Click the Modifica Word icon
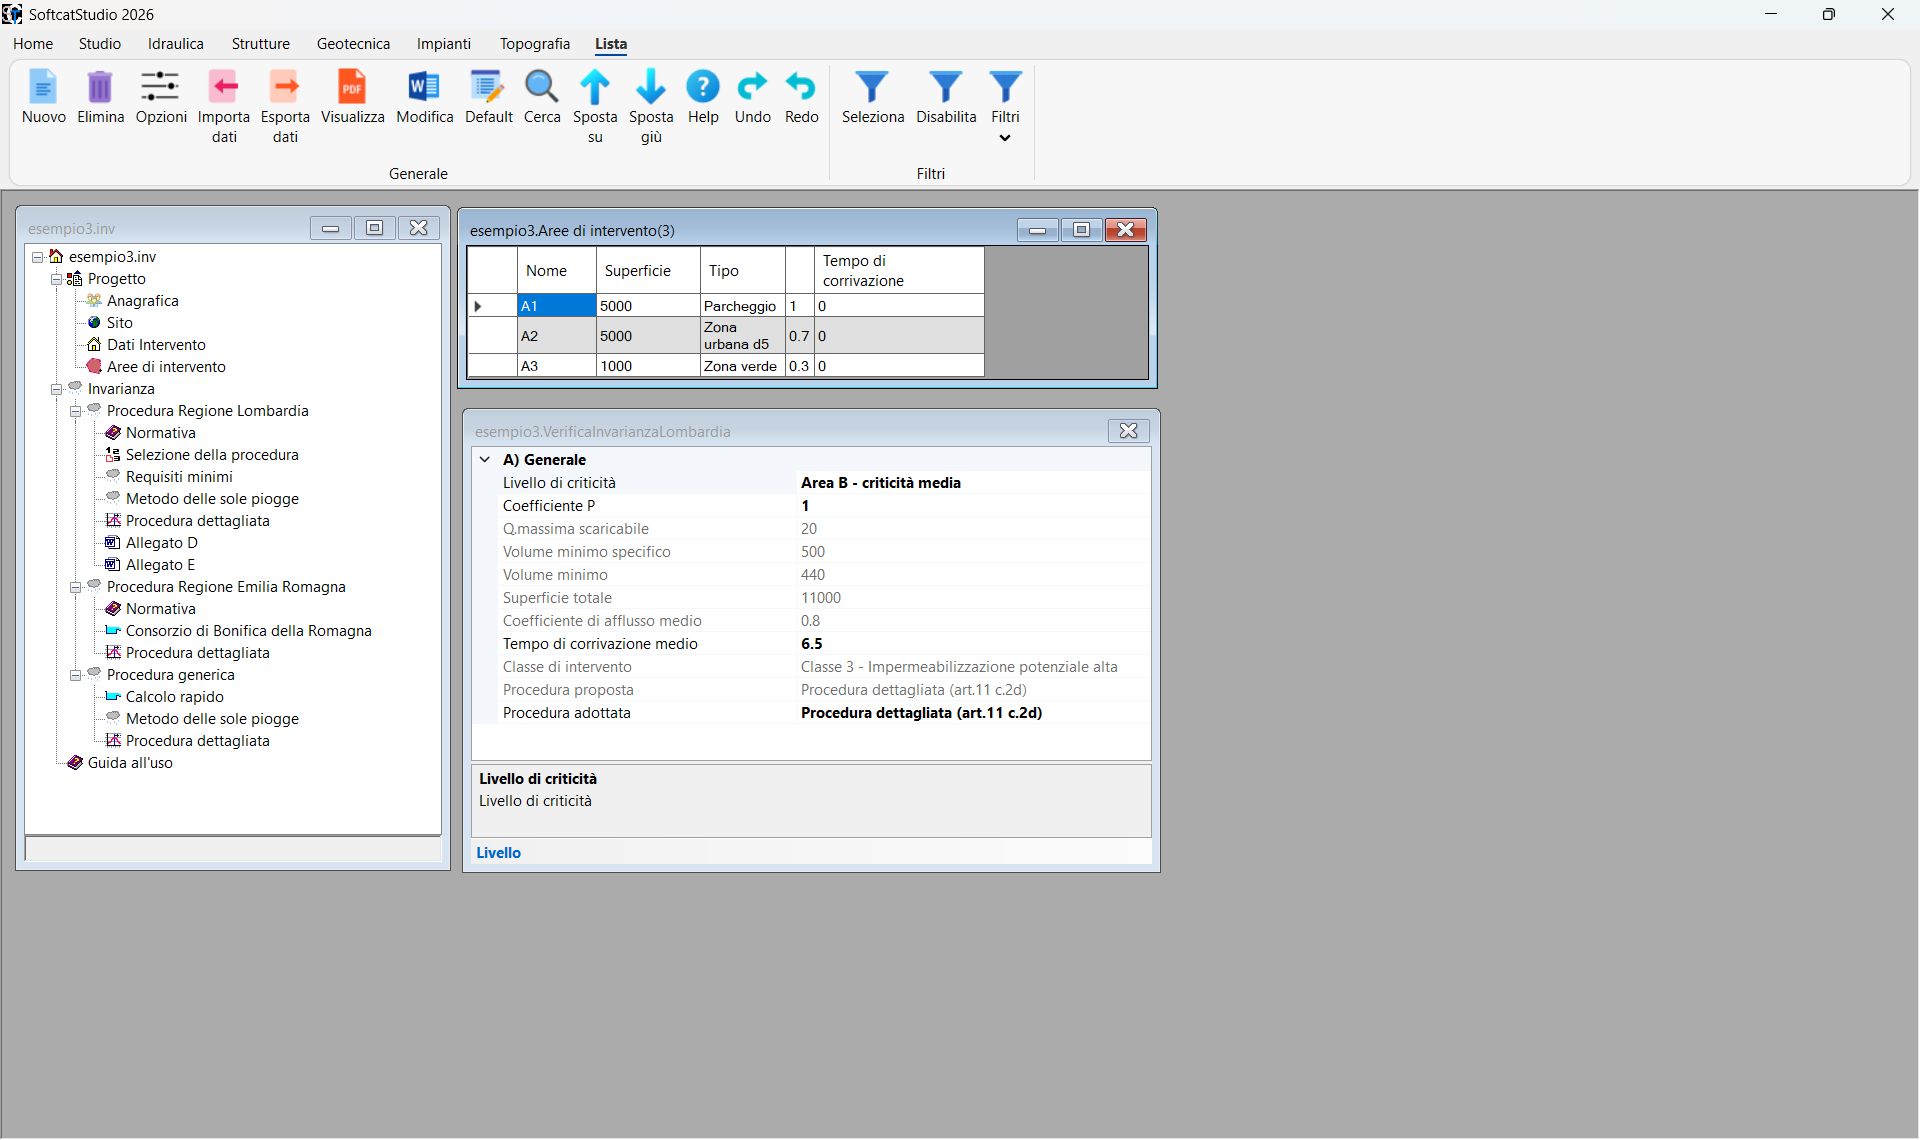The image size is (1920, 1140). coord(424,87)
